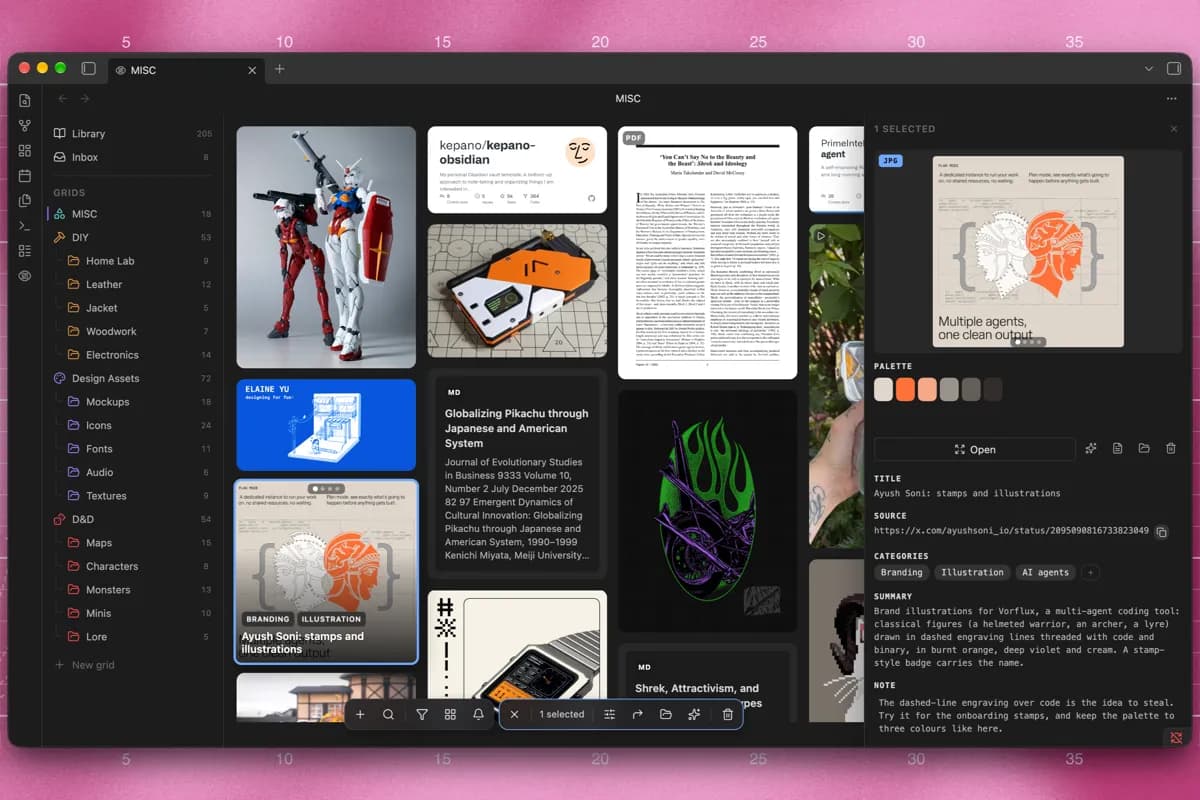Expand the DIY grid in sidebar
The image size is (1200, 800).
coord(133,237)
